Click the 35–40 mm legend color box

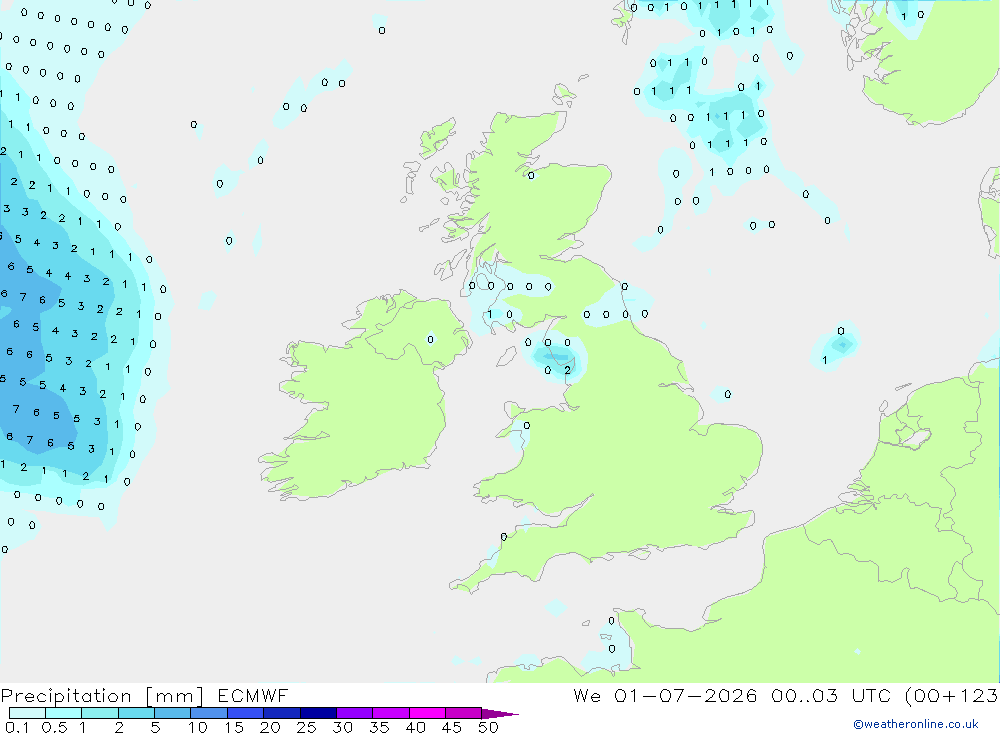(x=391, y=713)
